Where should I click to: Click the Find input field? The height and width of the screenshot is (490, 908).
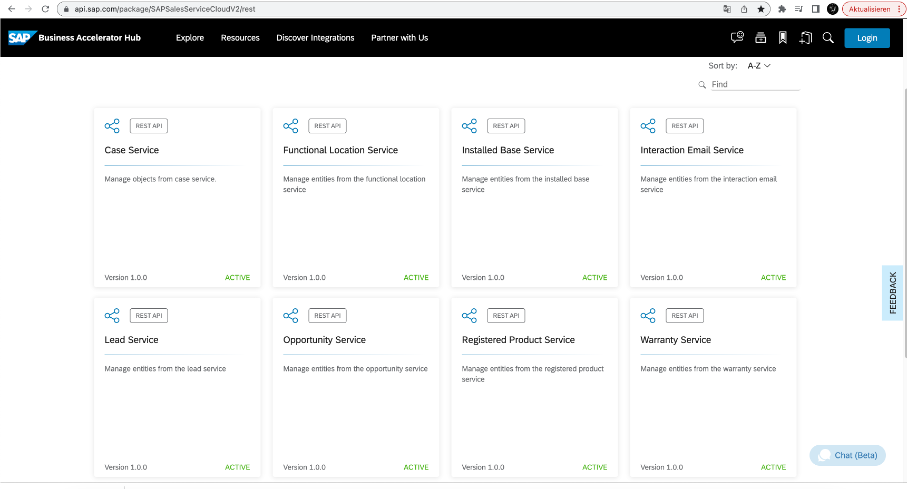(x=753, y=85)
